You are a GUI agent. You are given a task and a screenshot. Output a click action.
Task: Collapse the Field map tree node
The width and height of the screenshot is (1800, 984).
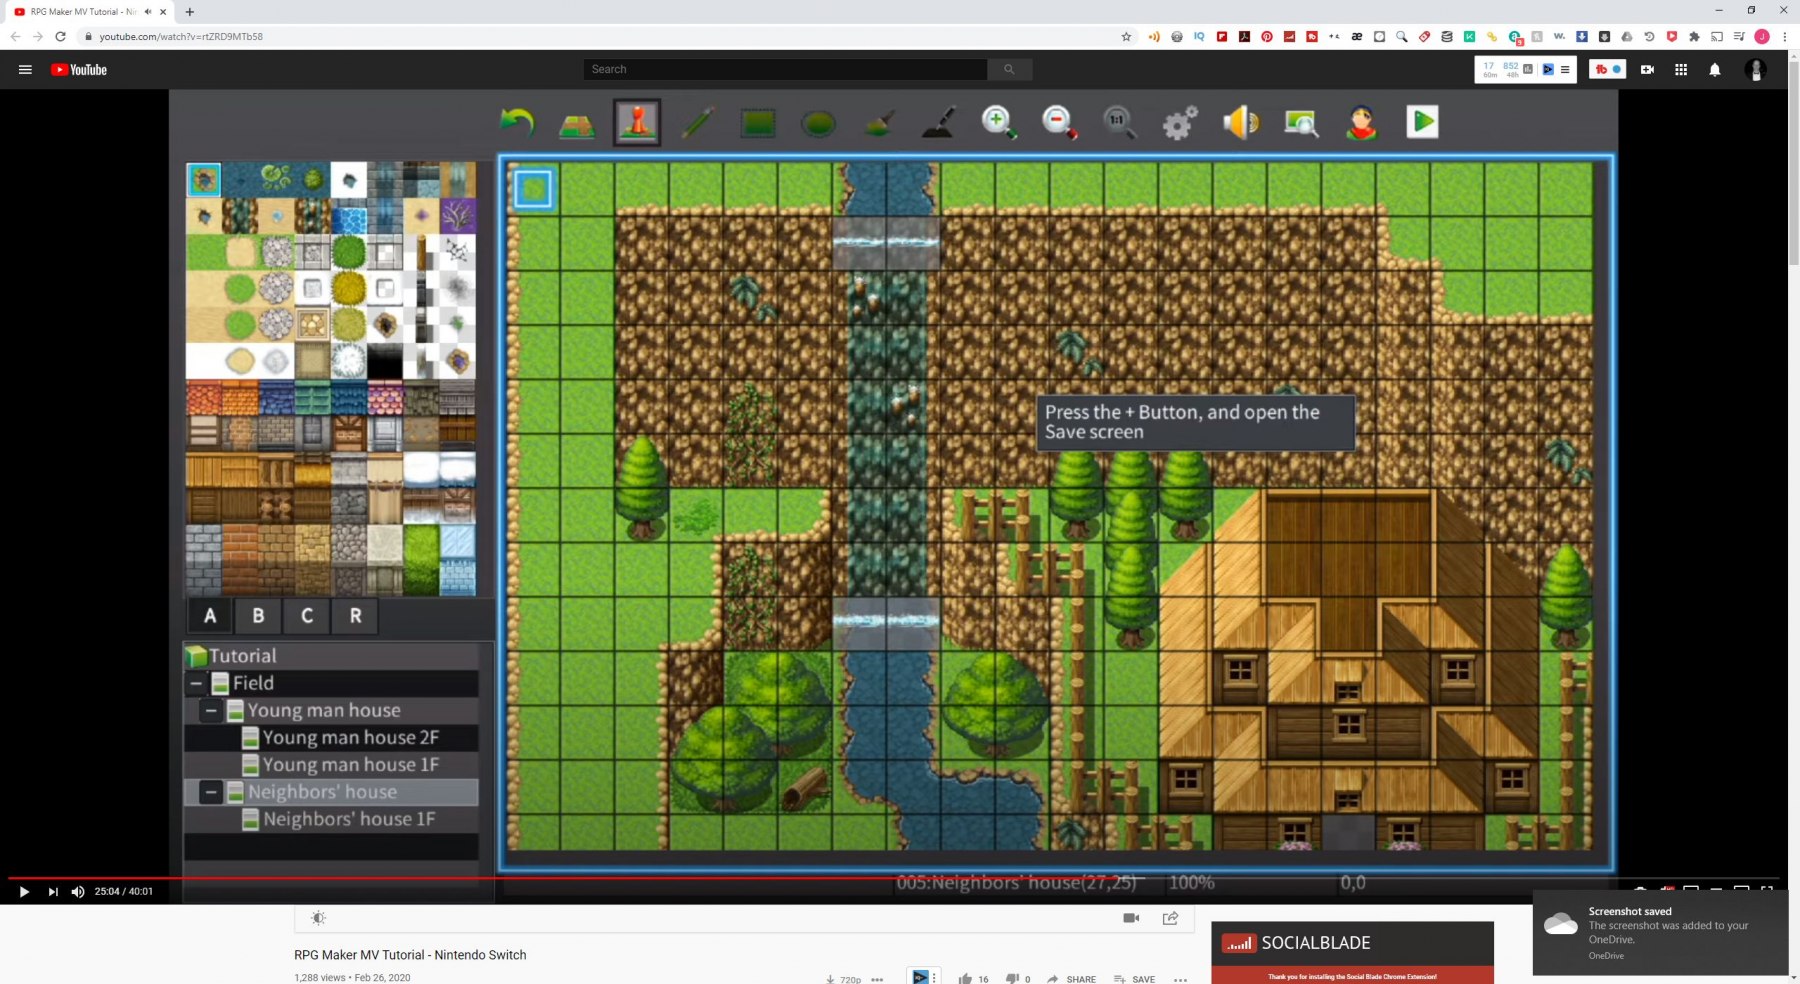pyautogui.click(x=196, y=683)
